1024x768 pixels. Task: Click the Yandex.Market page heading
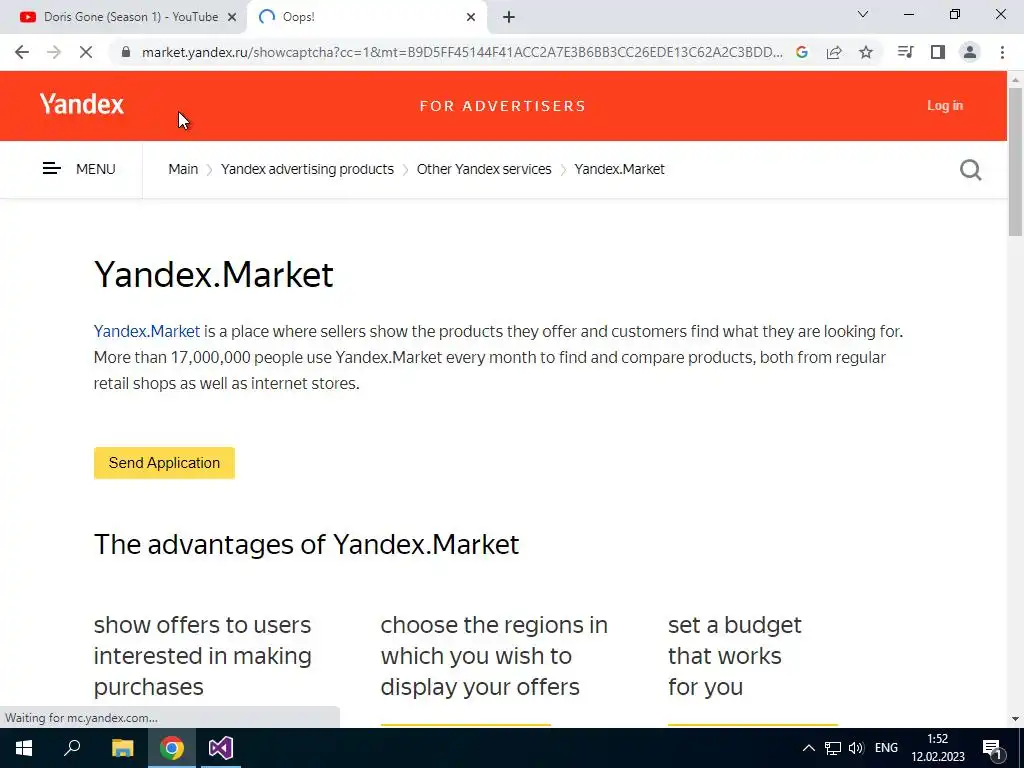point(214,274)
